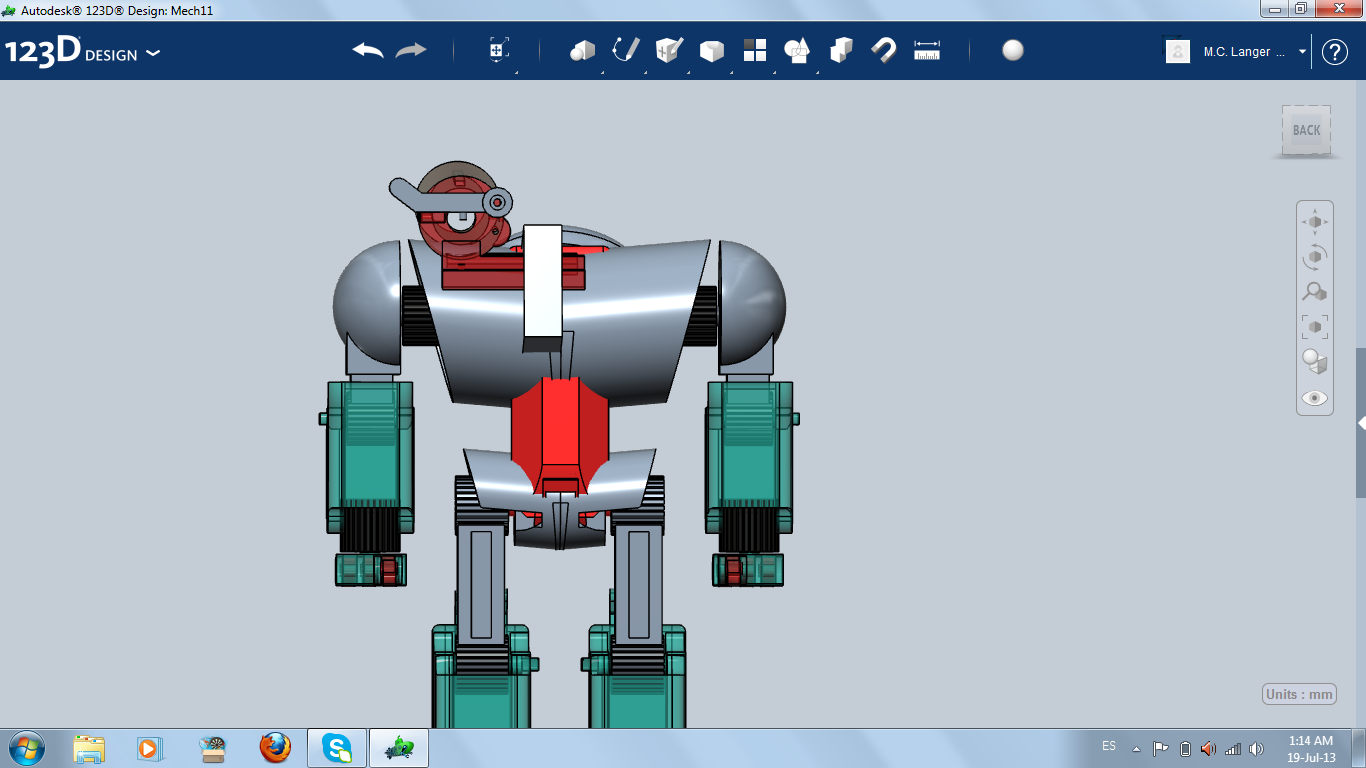This screenshot has height=768, width=1366.
Task: Open the Modify tool
Action: (711, 51)
